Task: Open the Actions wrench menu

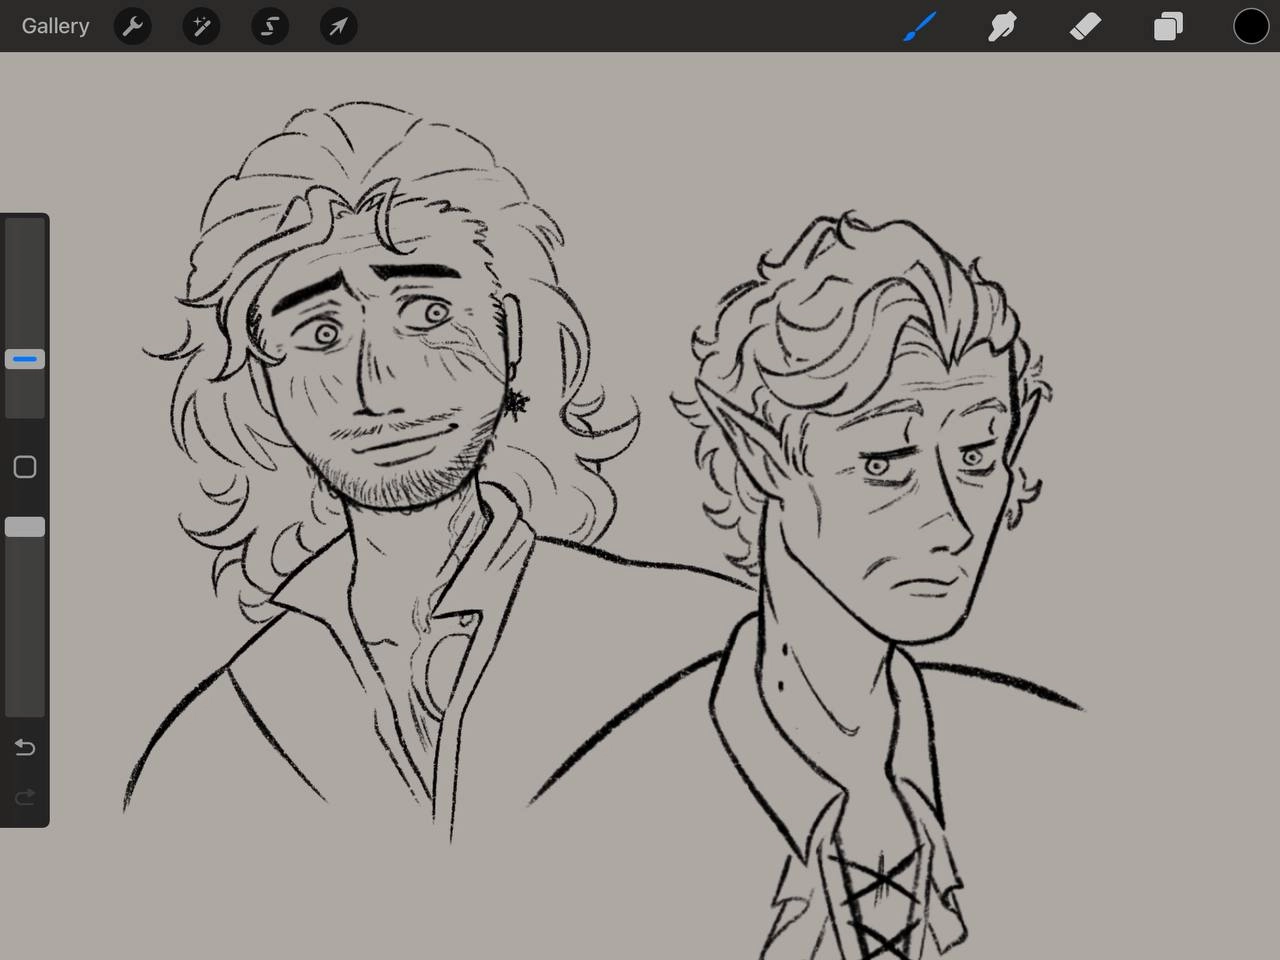Action: [132, 26]
